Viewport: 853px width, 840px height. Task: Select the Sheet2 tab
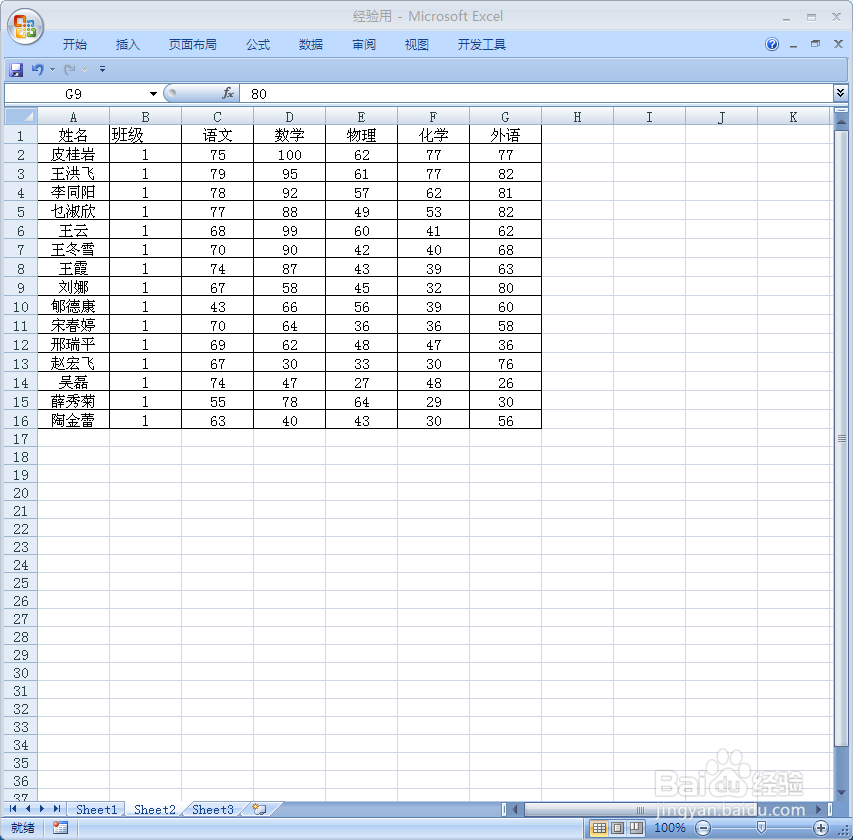[154, 810]
